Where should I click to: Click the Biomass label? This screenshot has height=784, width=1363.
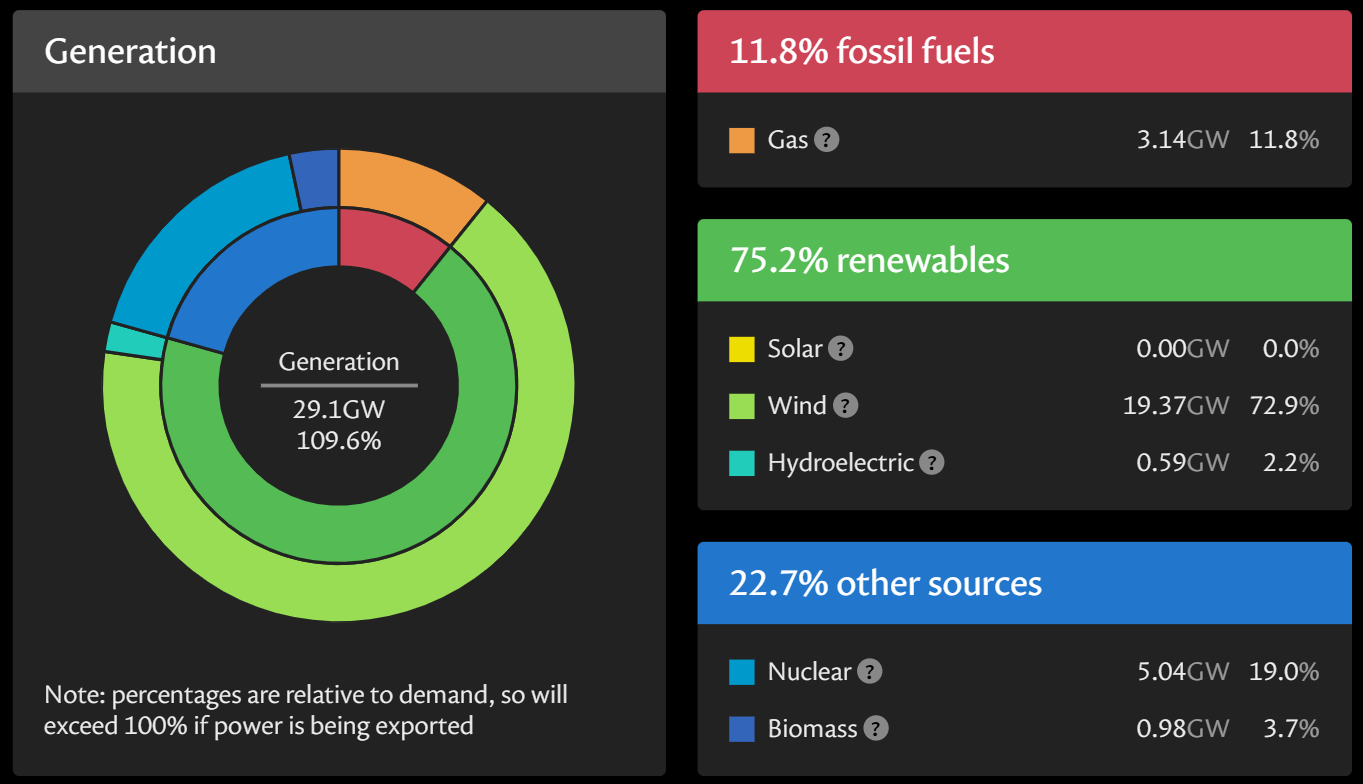(813, 729)
